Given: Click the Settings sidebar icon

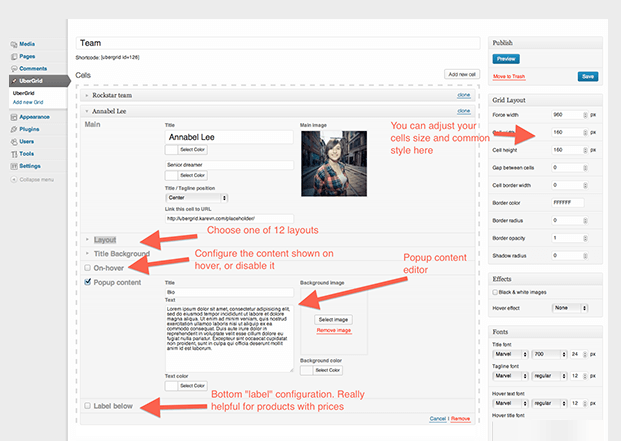Looking at the screenshot, I should 12,166.
